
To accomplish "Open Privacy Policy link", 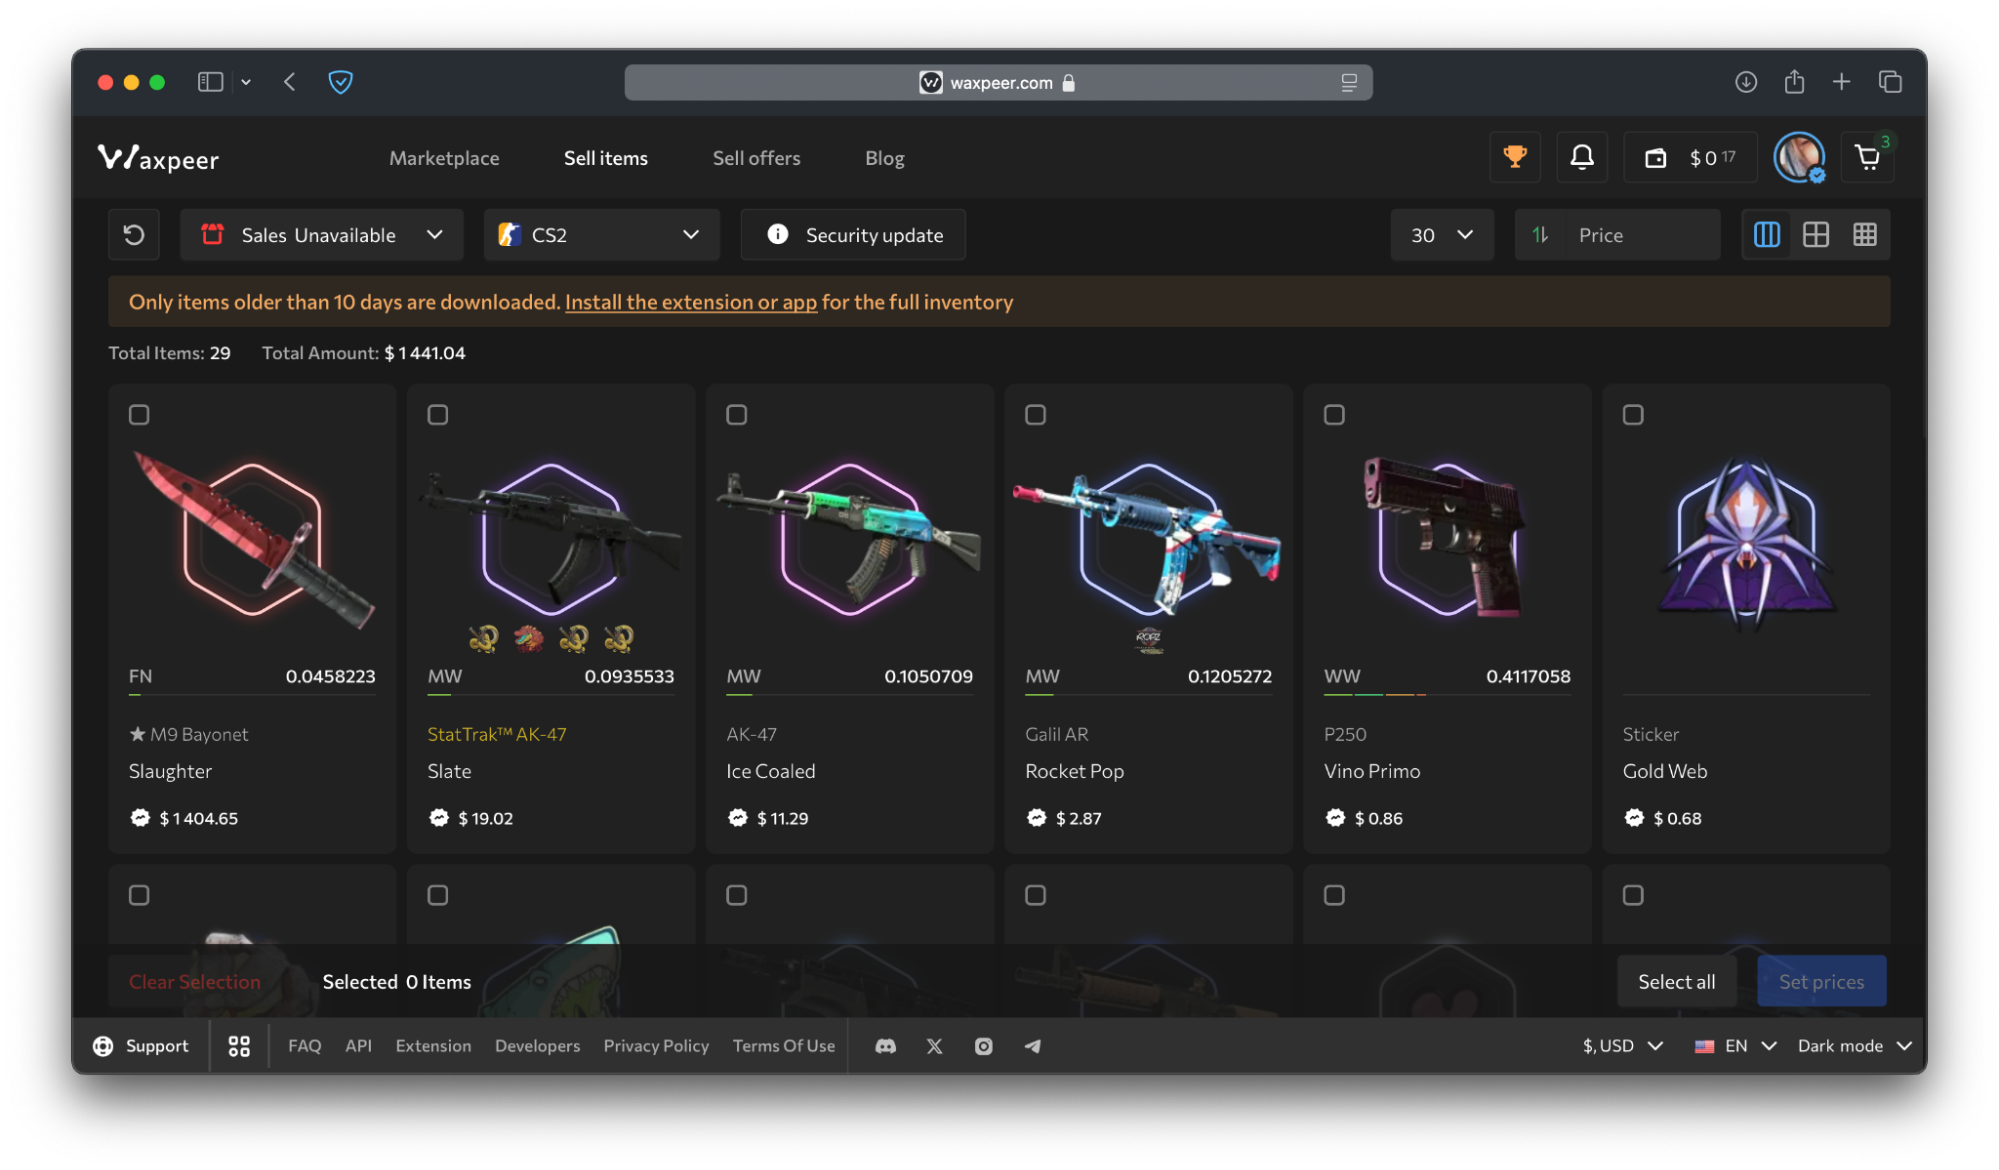I will [x=656, y=1046].
